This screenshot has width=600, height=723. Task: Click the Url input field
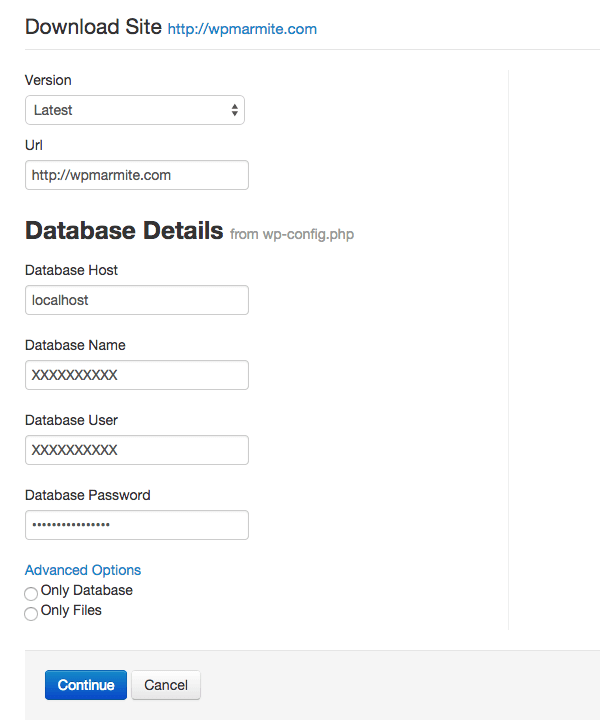(x=137, y=175)
